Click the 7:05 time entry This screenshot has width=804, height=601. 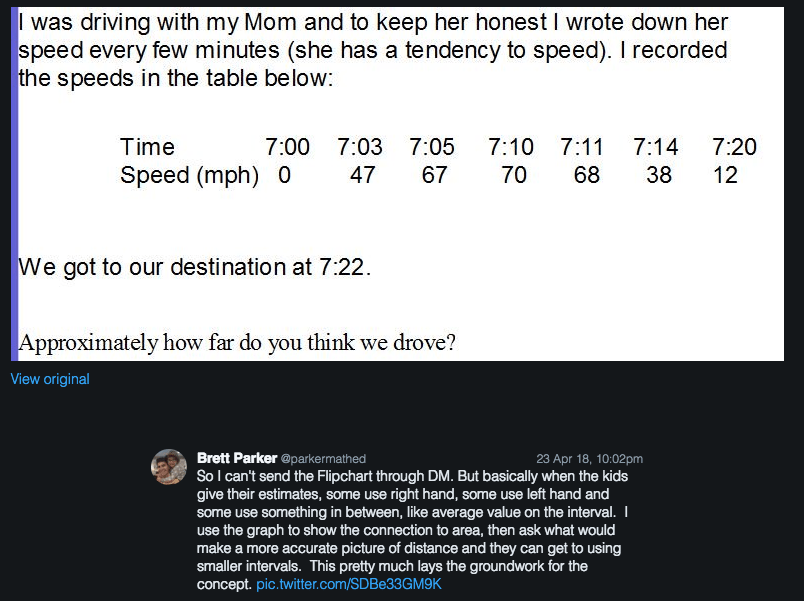[432, 147]
